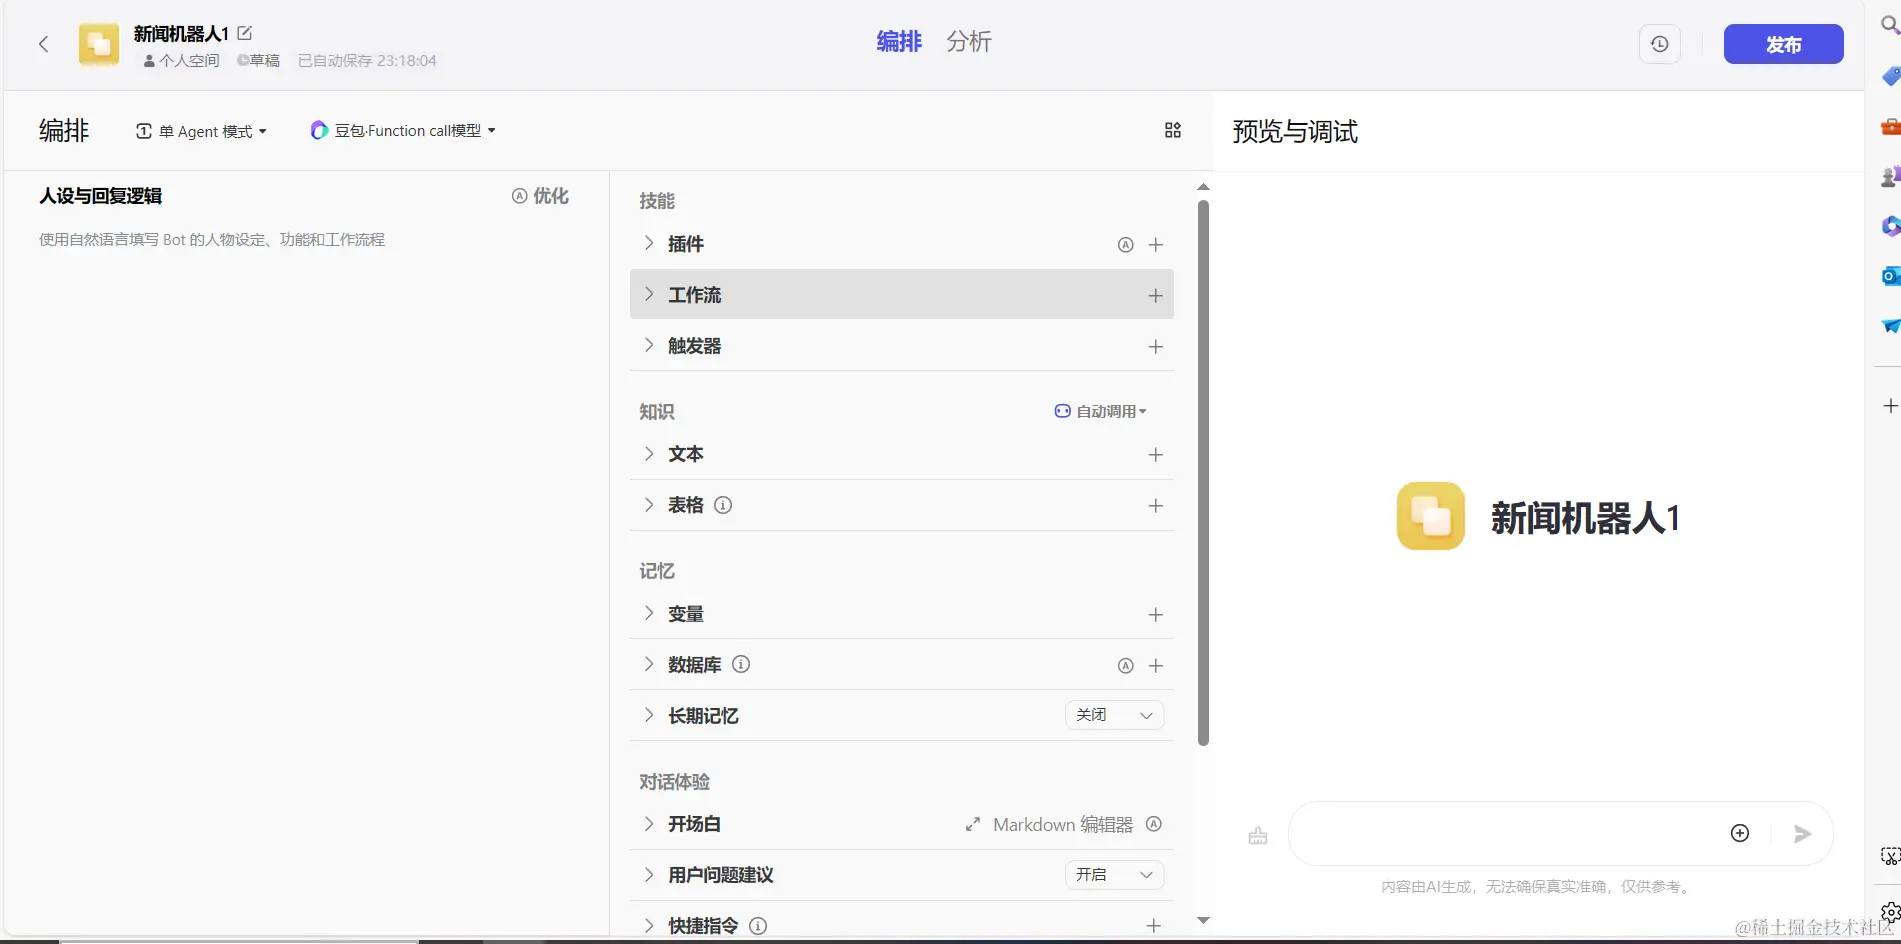Image resolution: width=1901 pixels, height=944 pixels.
Task: Expand the 触发器 section chevron
Action: click(649, 345)
